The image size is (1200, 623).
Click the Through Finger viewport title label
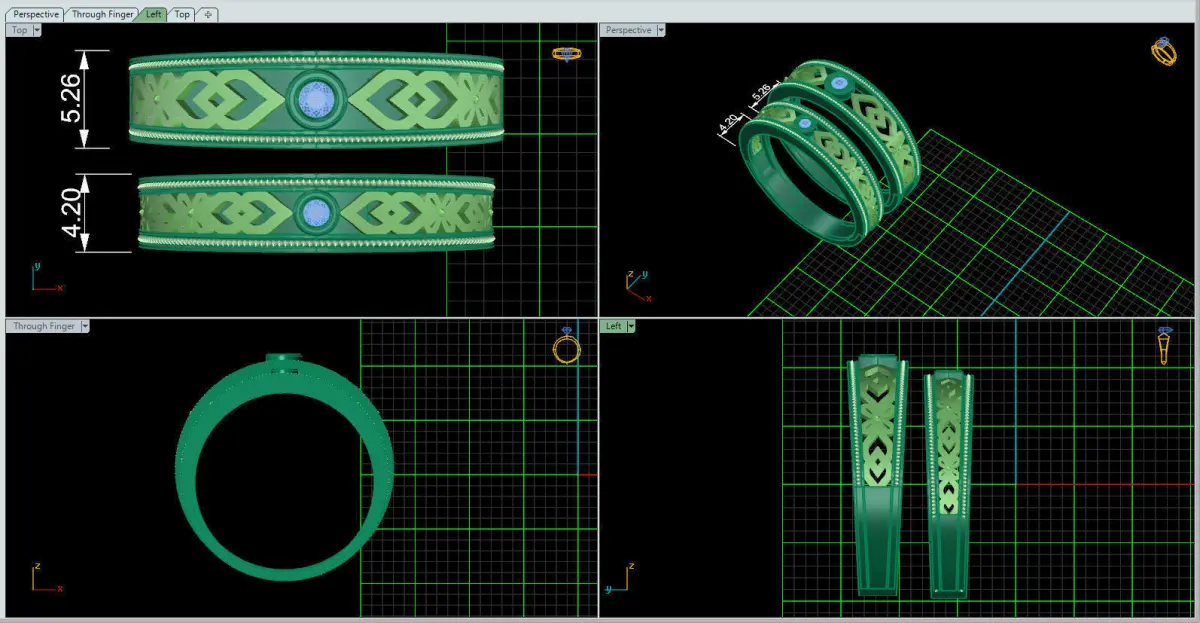tap(44, 326)
